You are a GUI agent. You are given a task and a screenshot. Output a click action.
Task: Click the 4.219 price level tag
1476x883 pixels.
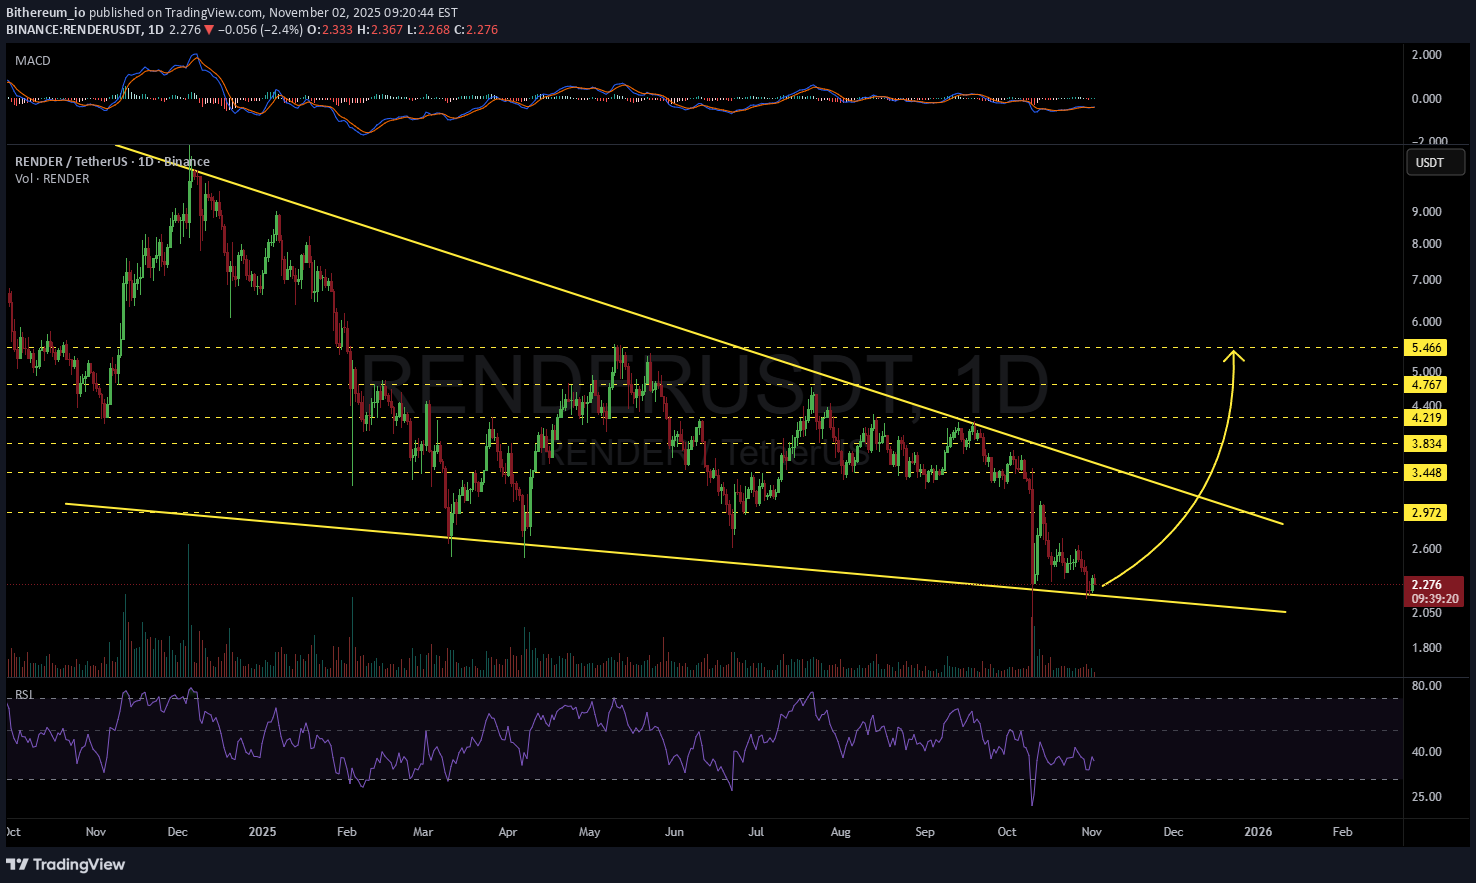(x=1426, y=417)
